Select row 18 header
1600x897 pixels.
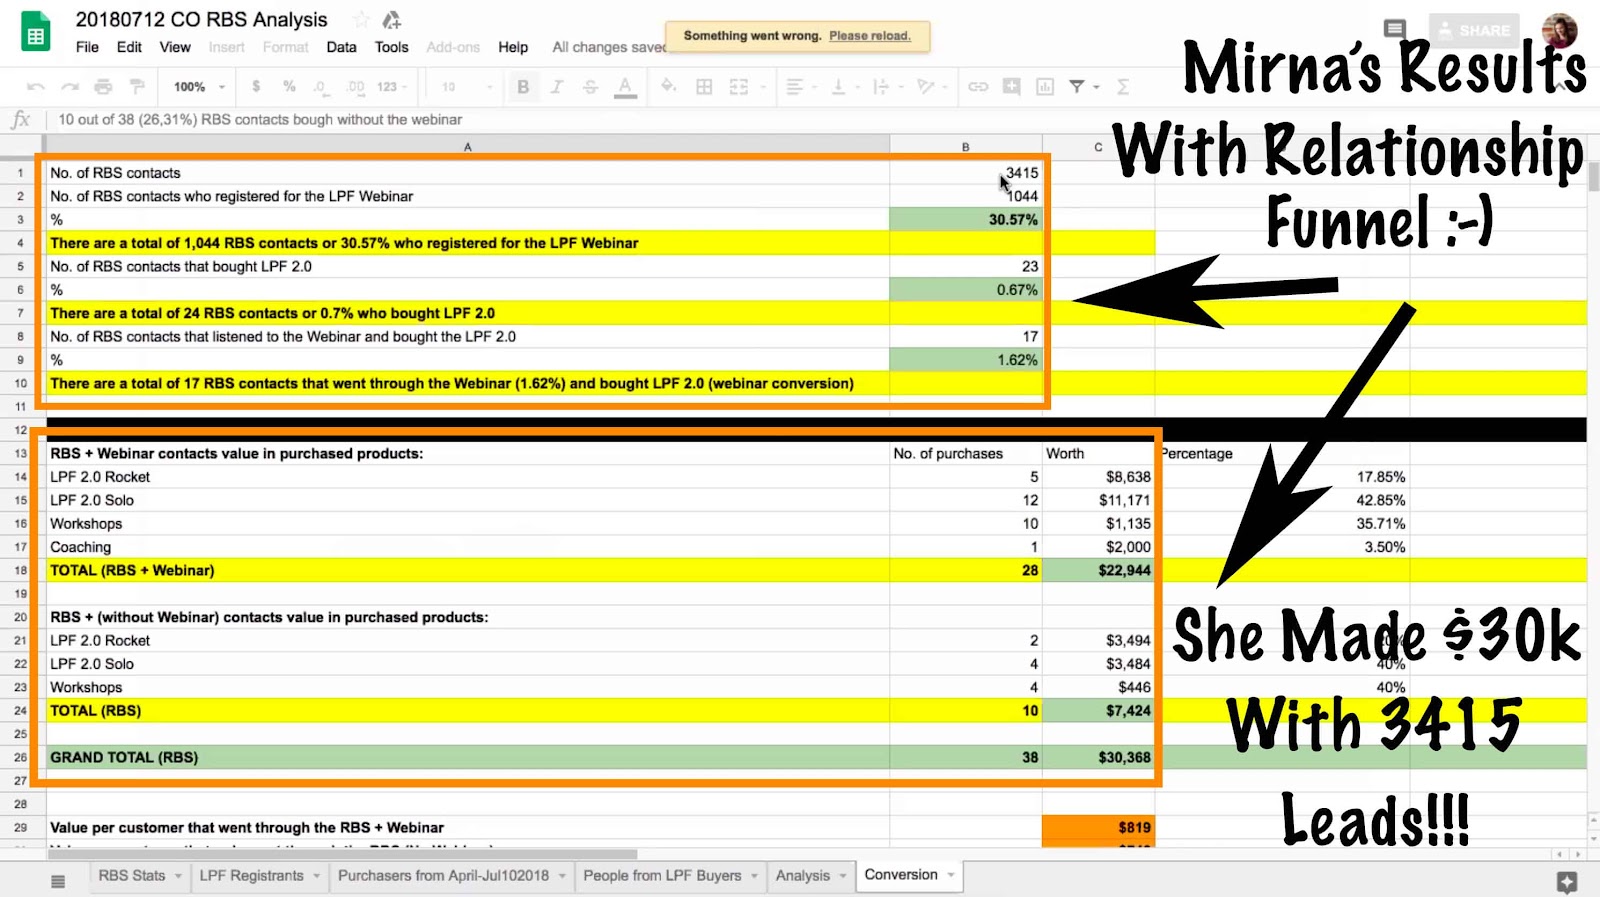20,570
